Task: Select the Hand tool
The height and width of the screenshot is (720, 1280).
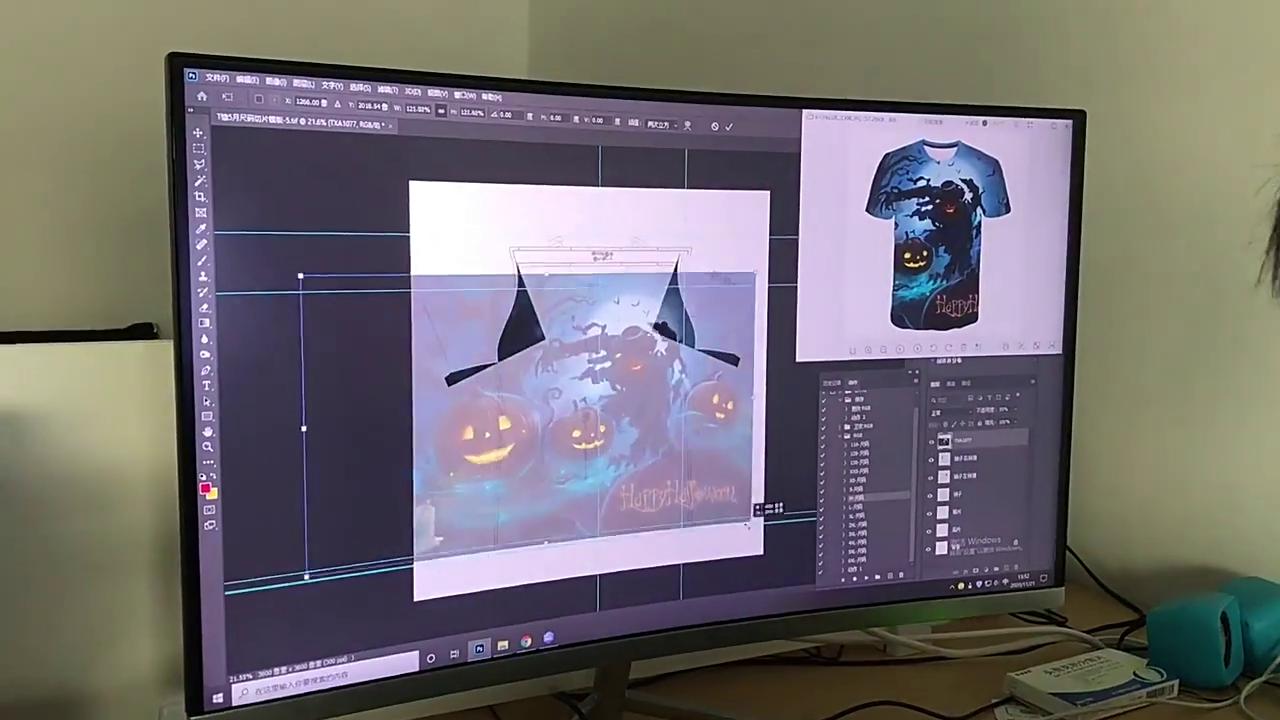Action: 208,432
